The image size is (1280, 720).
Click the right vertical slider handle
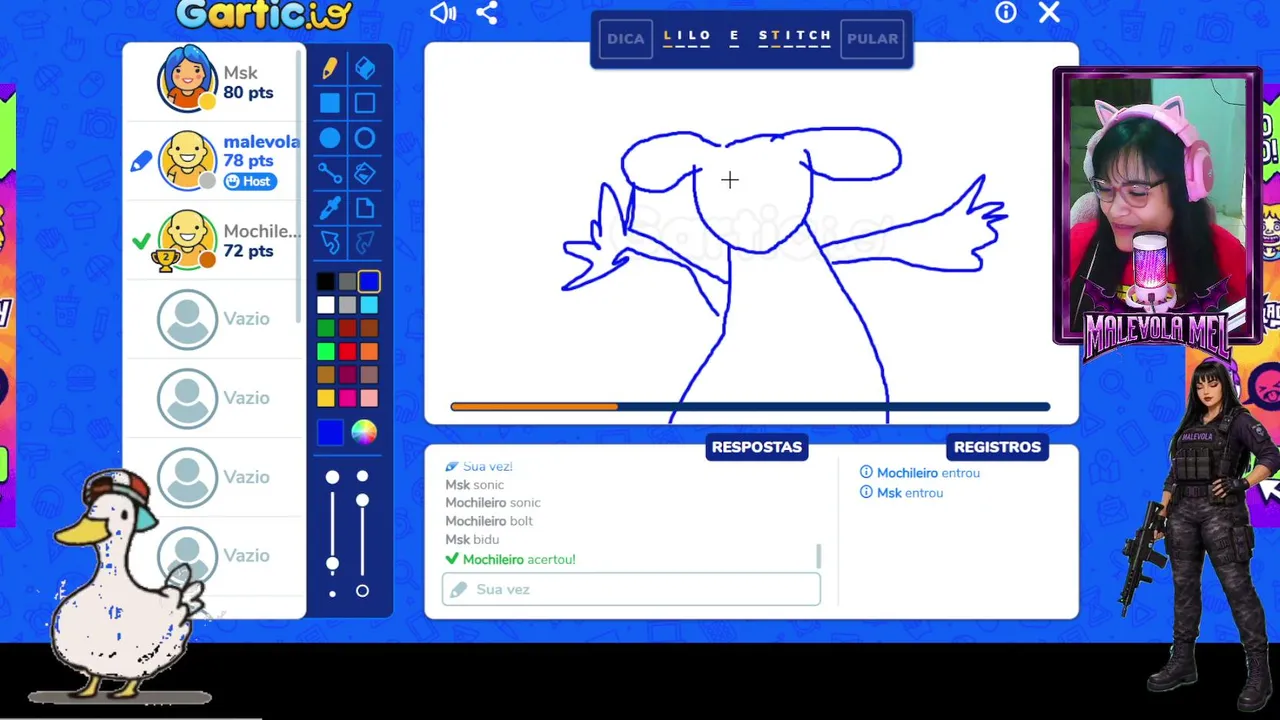click(x=362, y=500)
